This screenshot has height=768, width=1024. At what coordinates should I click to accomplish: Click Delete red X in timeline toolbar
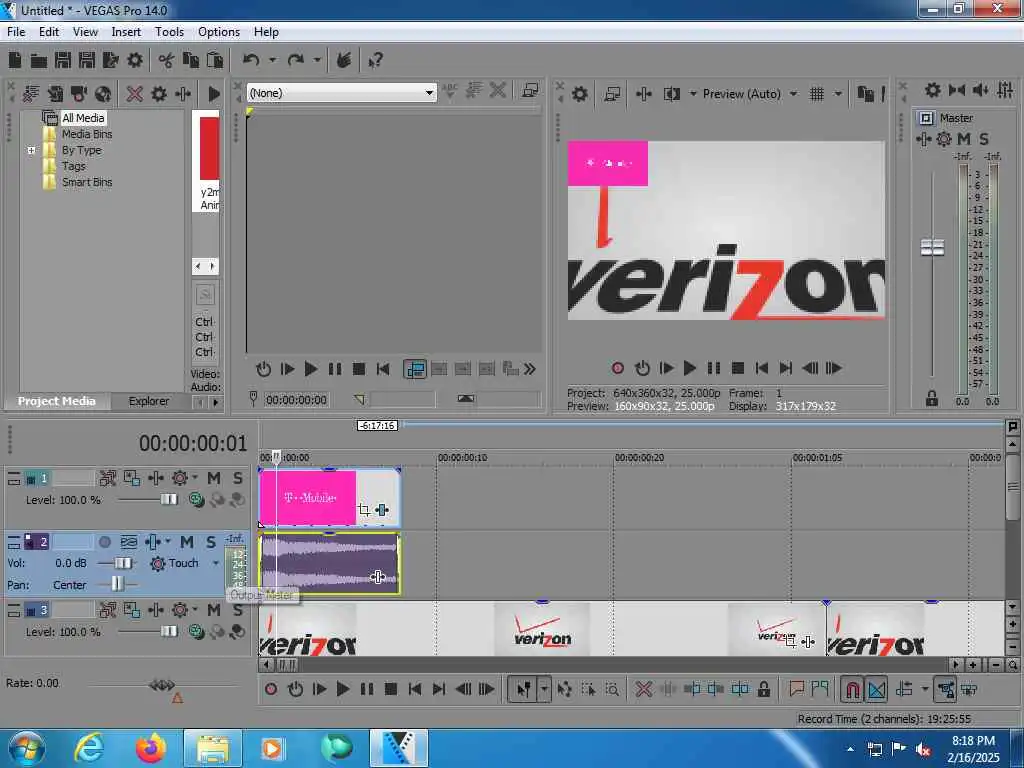tap(643, 689)
